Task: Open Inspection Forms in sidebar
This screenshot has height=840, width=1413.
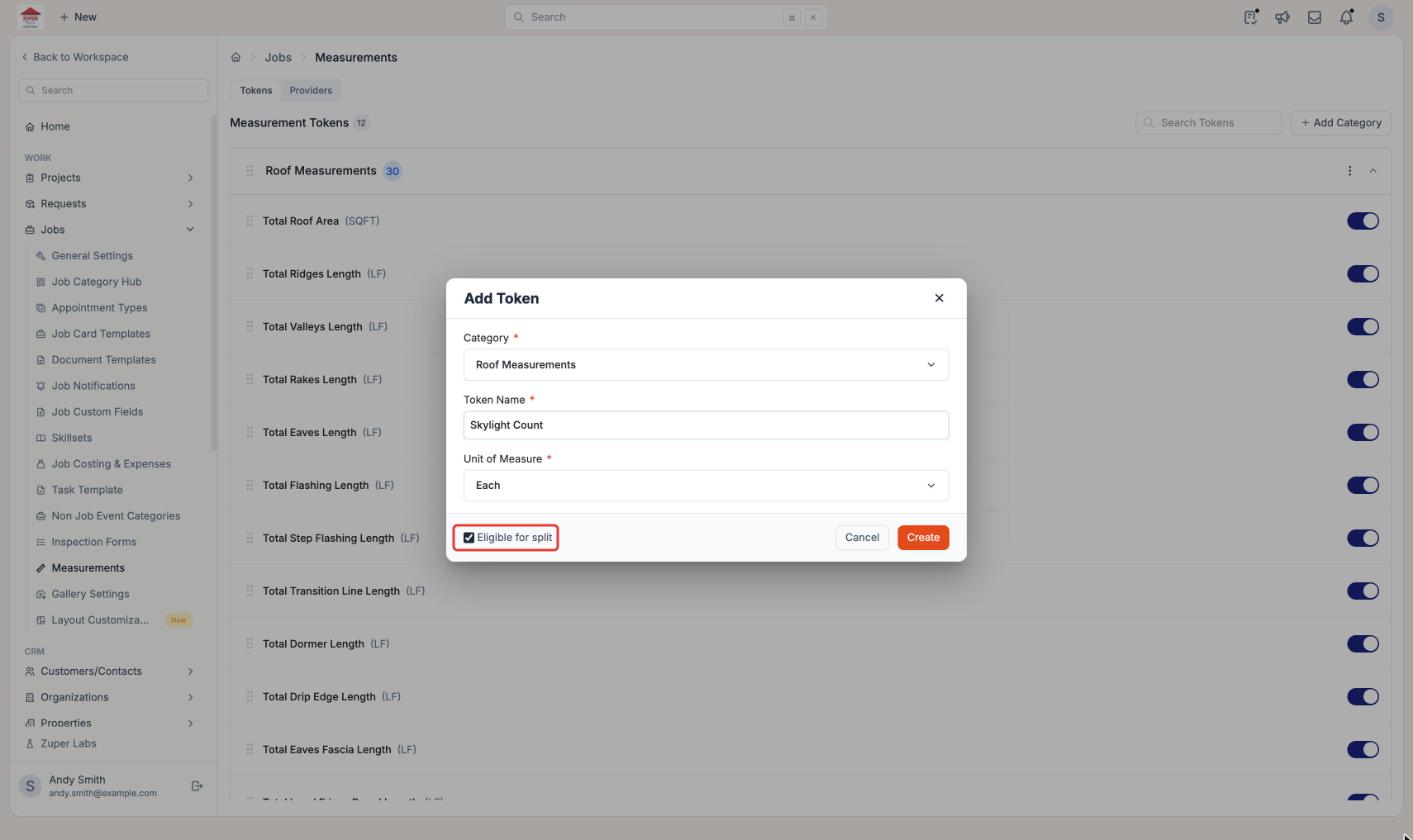Action: (94, 542)
